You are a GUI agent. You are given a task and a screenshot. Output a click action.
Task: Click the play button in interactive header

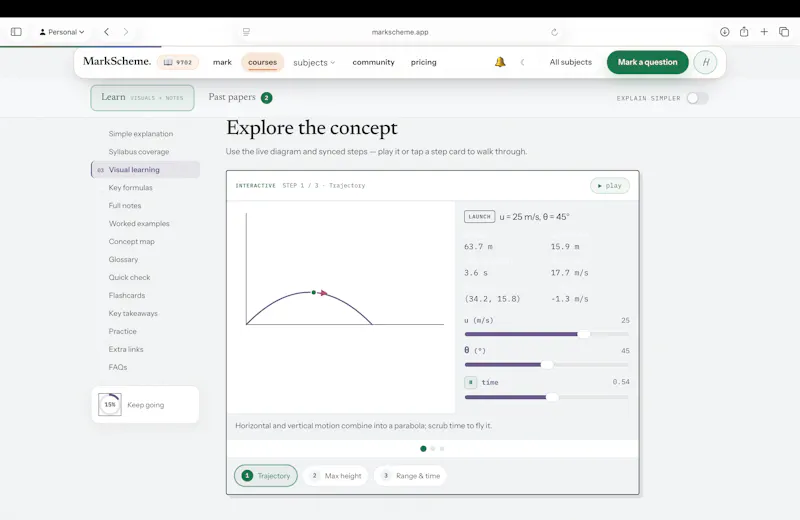610,186
